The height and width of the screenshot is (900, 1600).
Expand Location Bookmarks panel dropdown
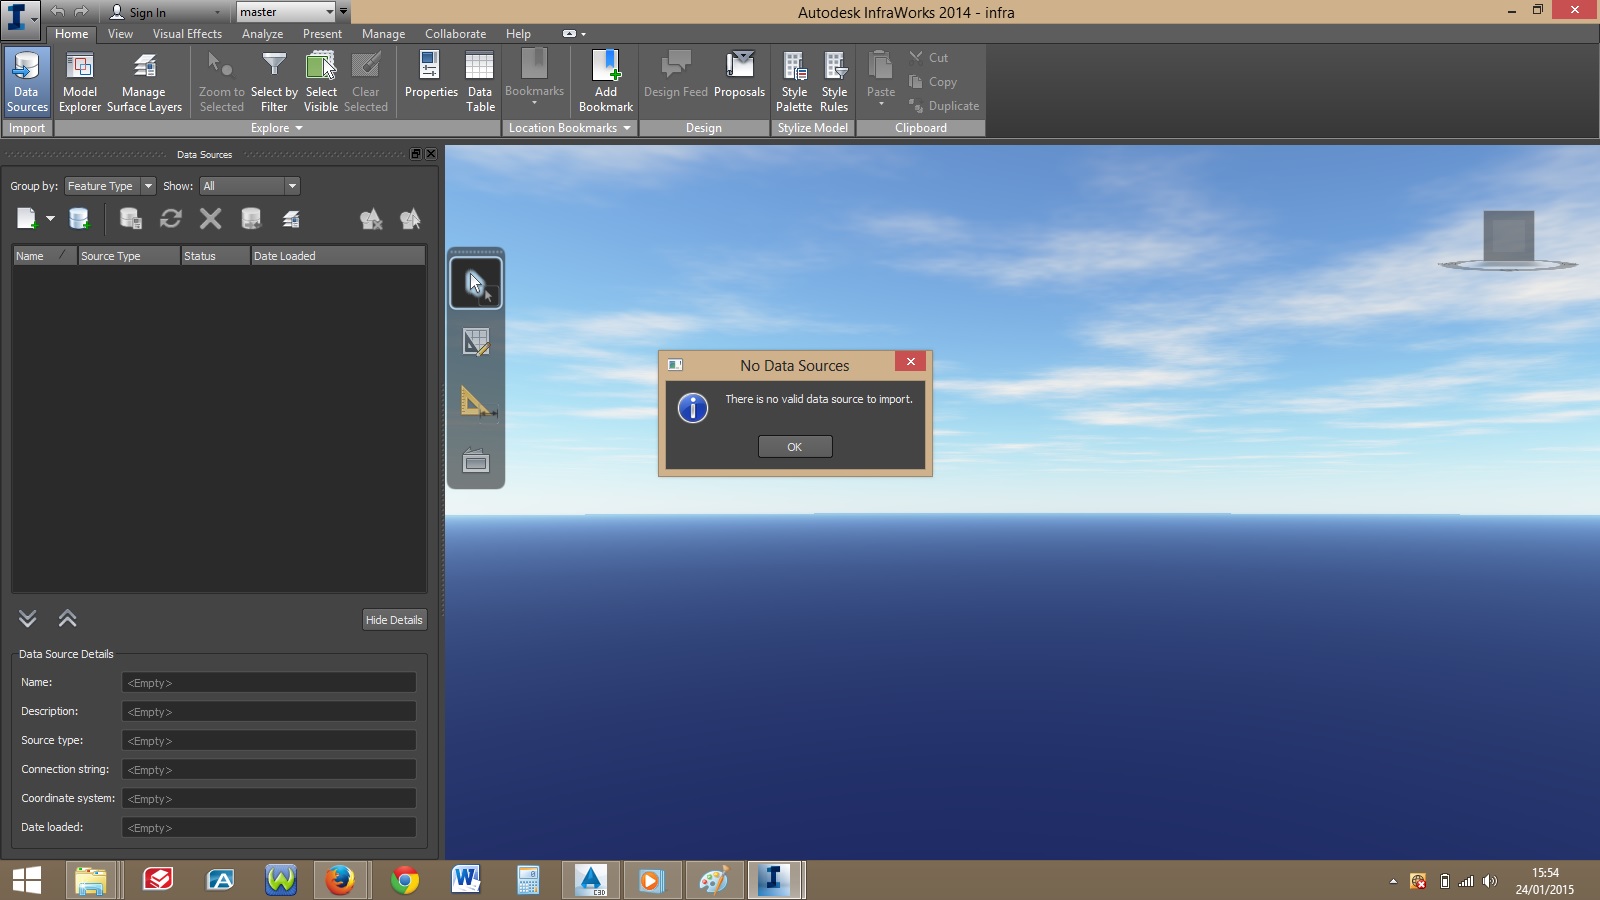click(x=569, y=128)
